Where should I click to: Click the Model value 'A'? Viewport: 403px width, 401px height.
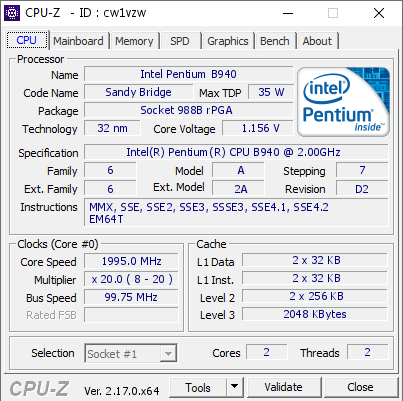(239, 170)
